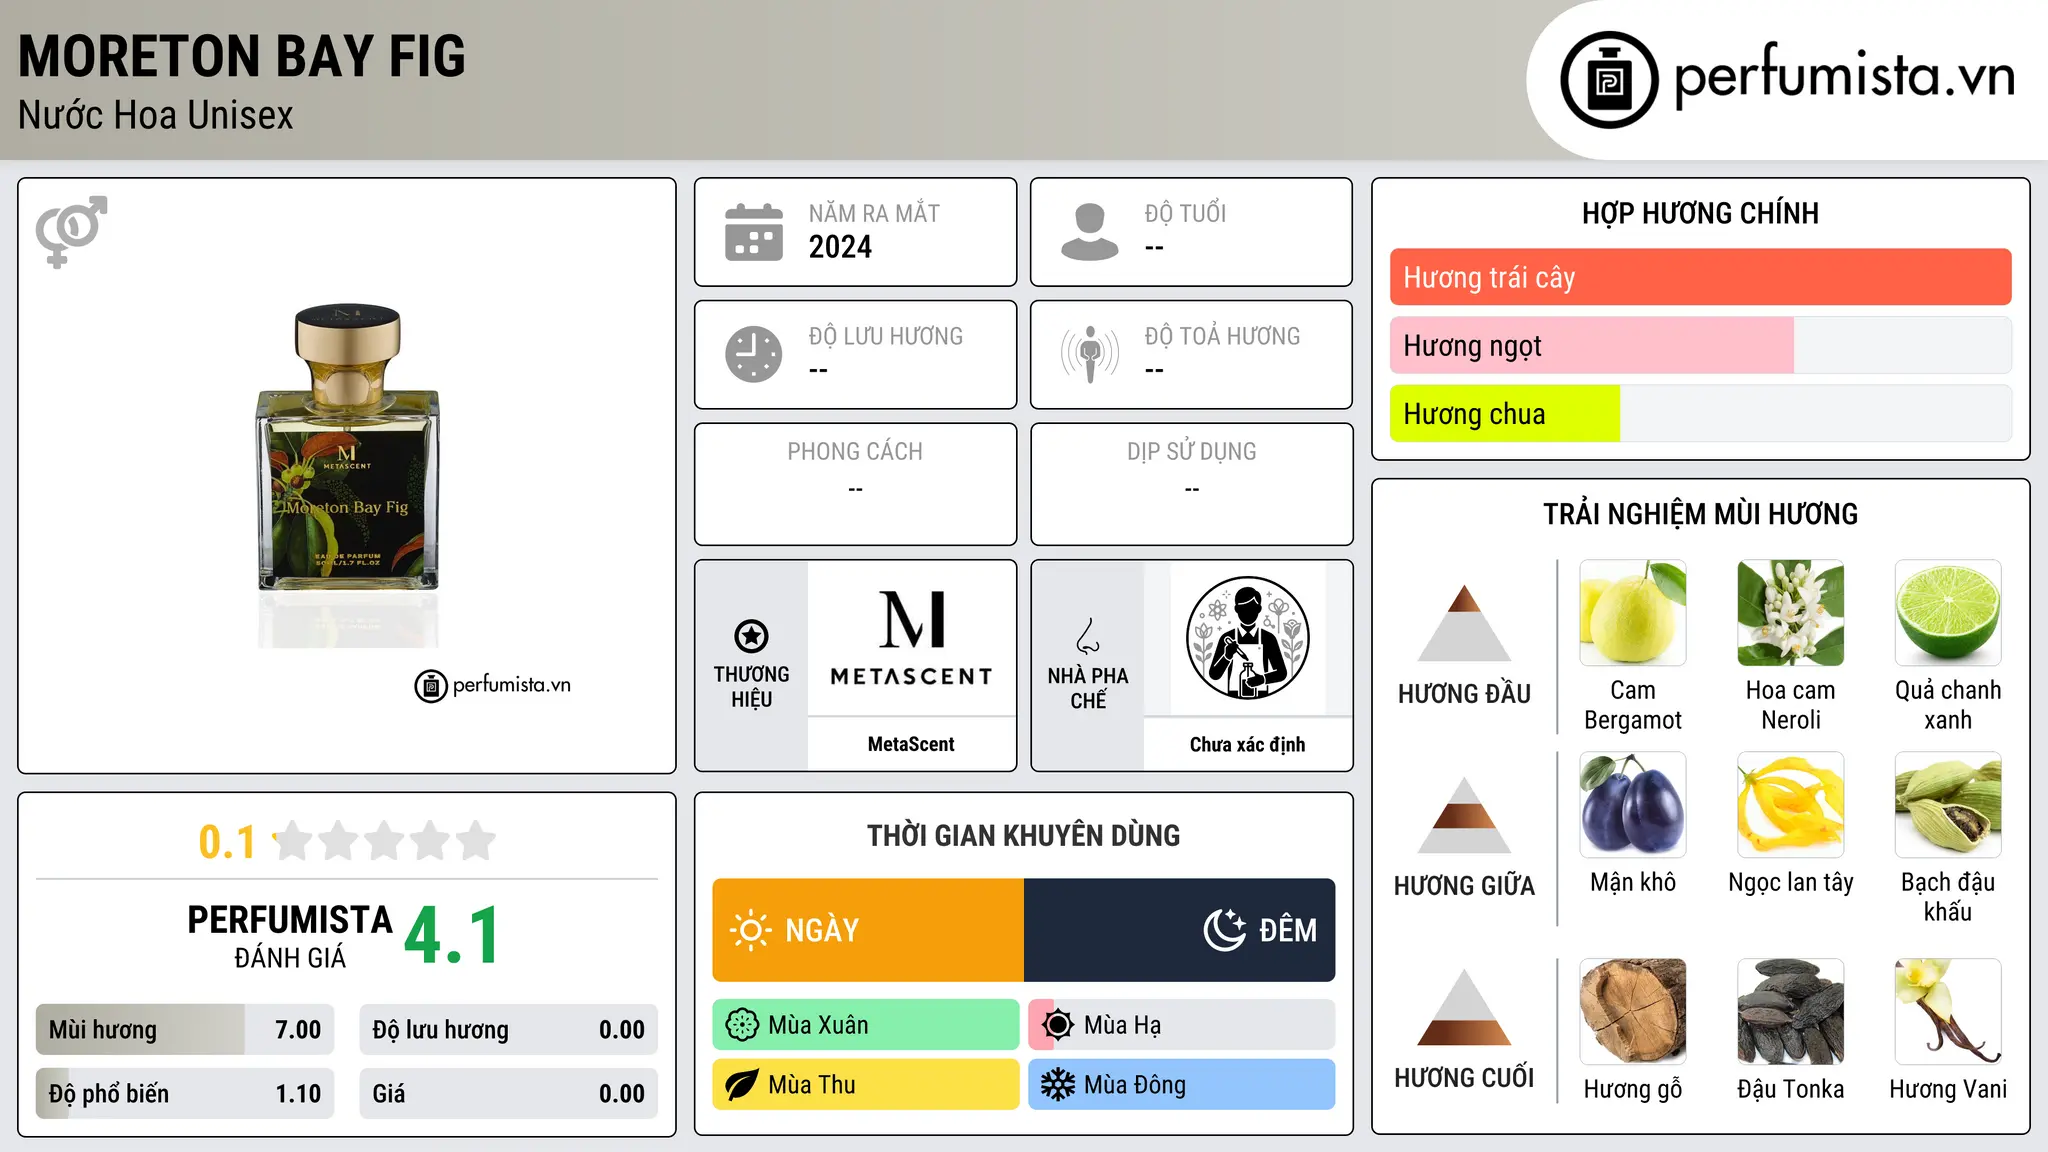Select the Mùa Thu season bar
The width and height of the screenshot is (2048, 1152).
point(866,1085)
